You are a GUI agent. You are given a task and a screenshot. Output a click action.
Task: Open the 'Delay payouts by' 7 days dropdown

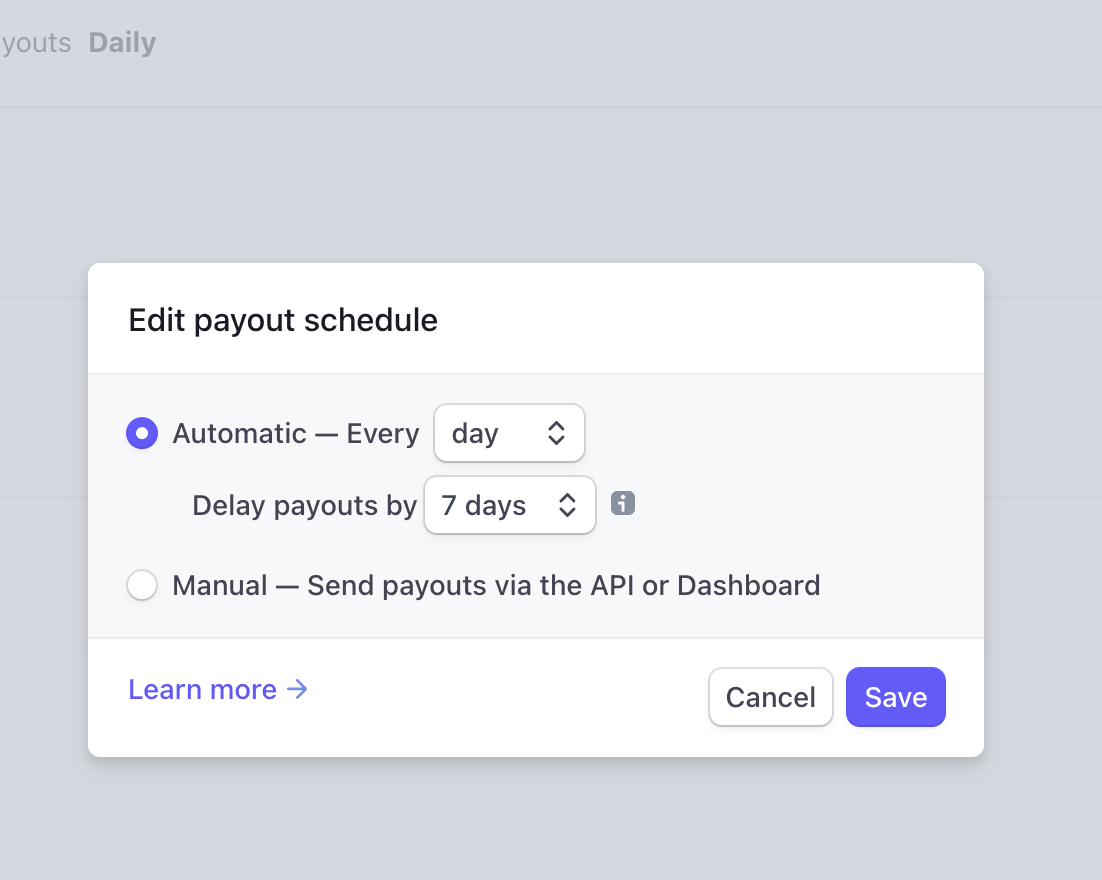point(509,505)
